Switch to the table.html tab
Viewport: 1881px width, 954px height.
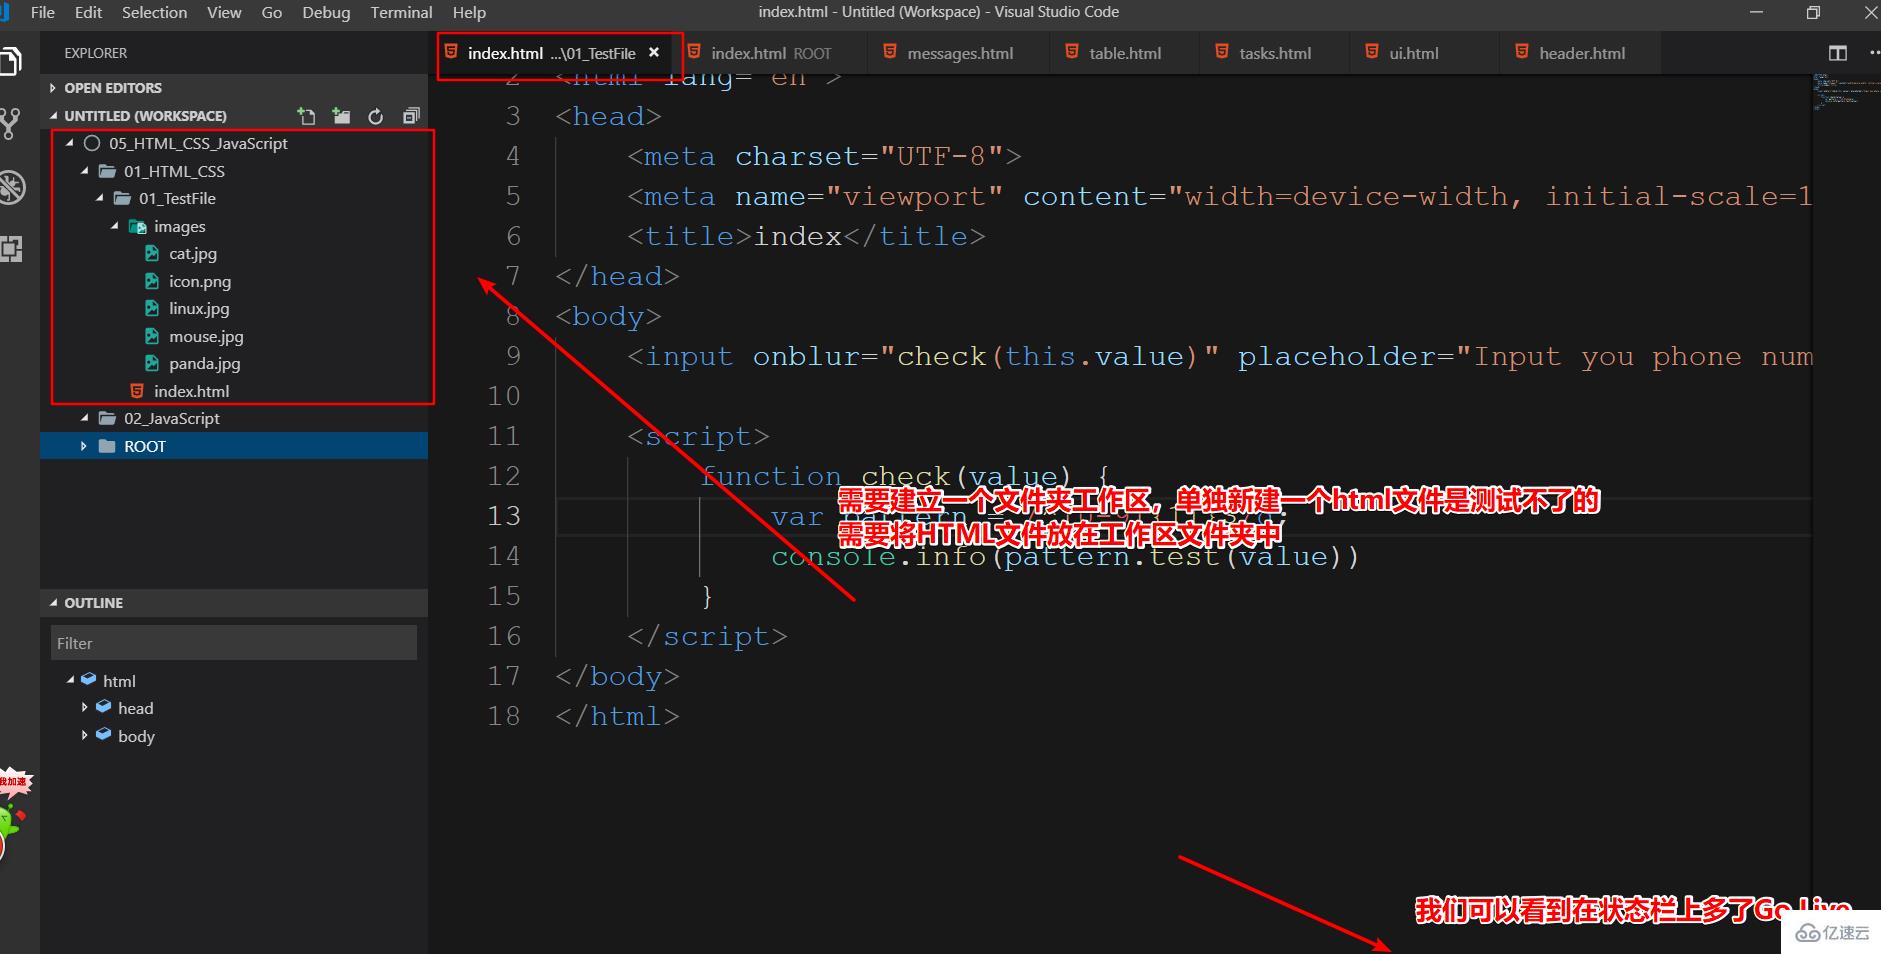1125,53
